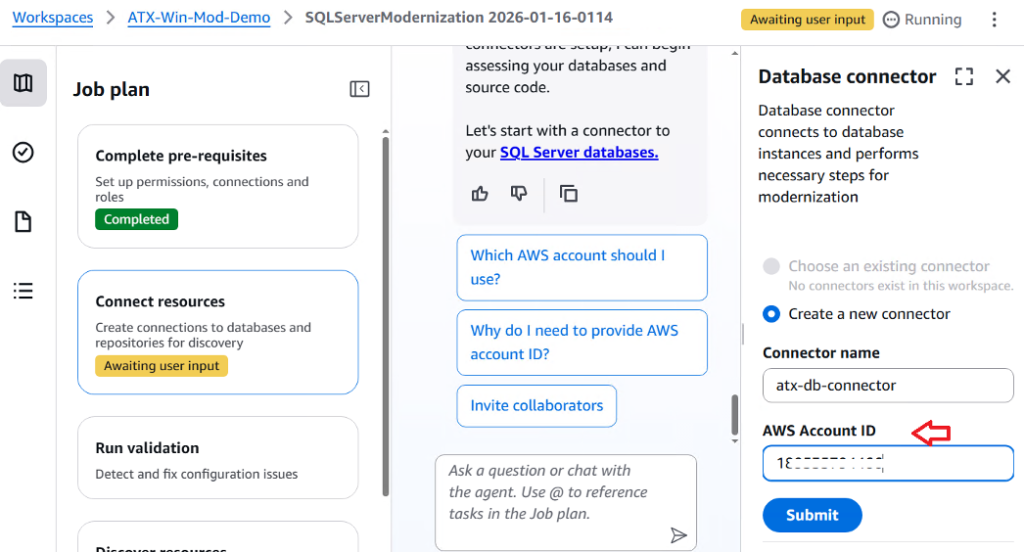Select Choose an existing connector option

point(771,267)
